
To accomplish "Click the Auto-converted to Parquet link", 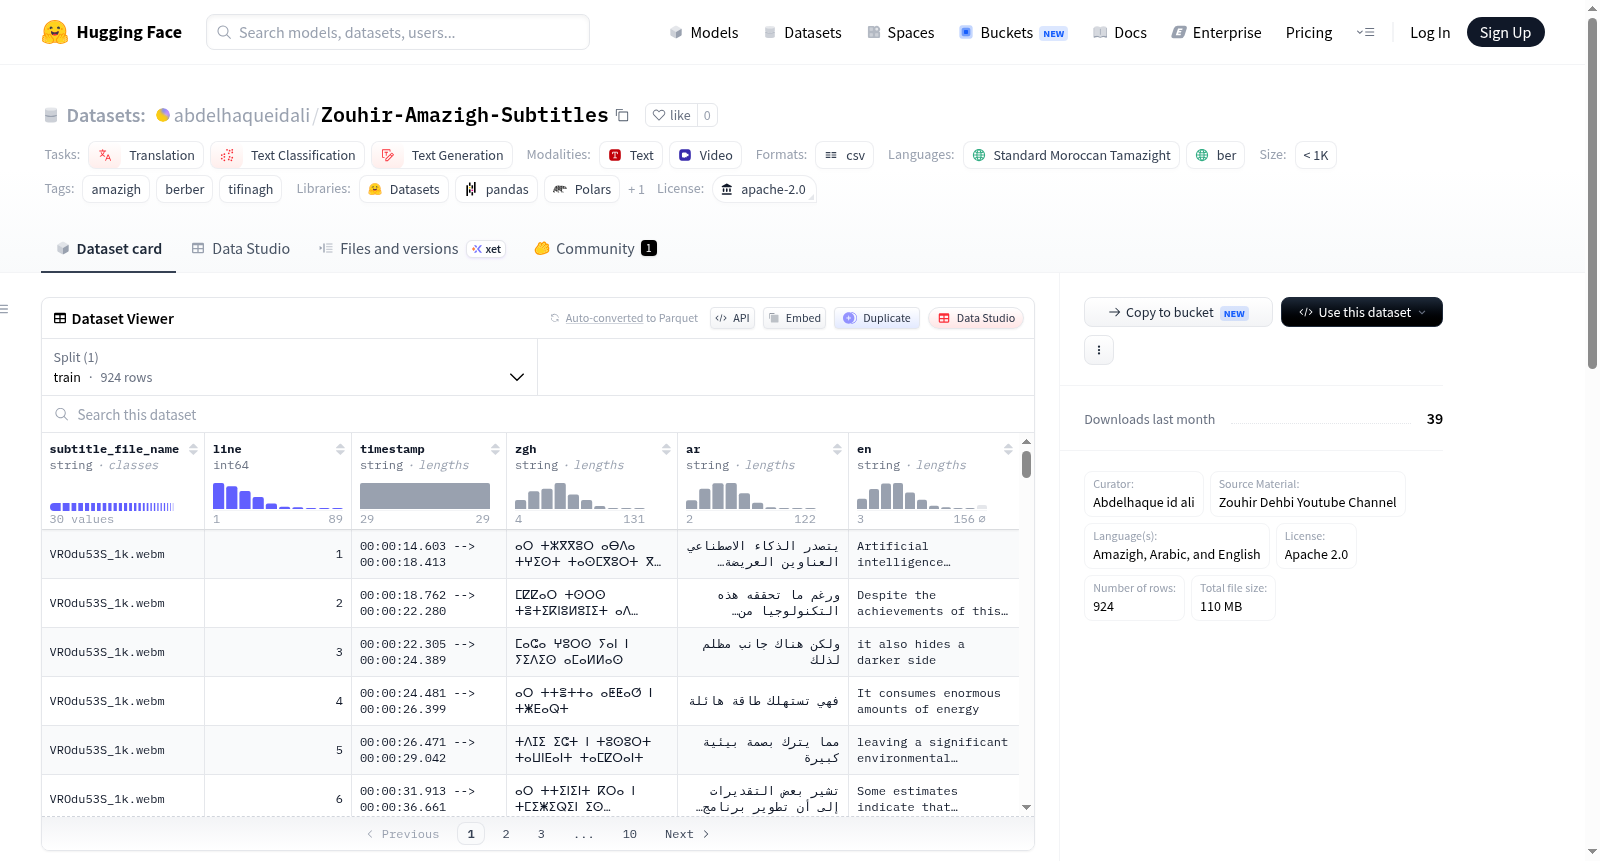I will [632, 318].
